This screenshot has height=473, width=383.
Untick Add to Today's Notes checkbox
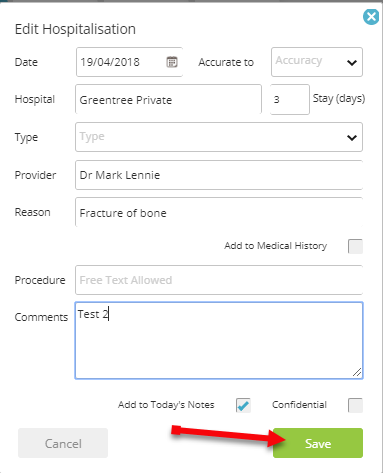(243, 405)
